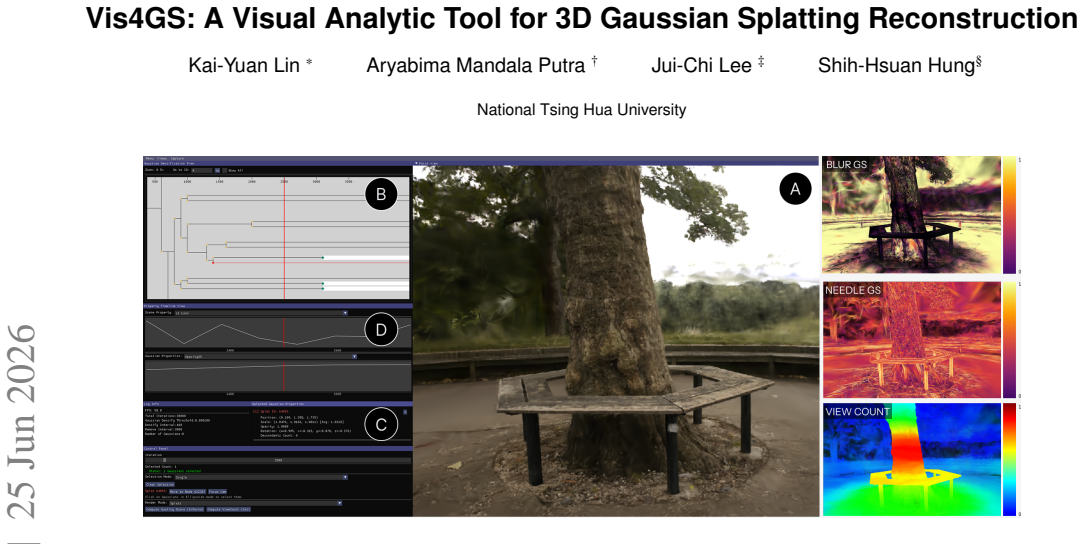Image resolution: width=1083 pixels, height=544 pixels.
Task: Click the Gaussian Densification Tree panel title
Action: pos(169,164)
